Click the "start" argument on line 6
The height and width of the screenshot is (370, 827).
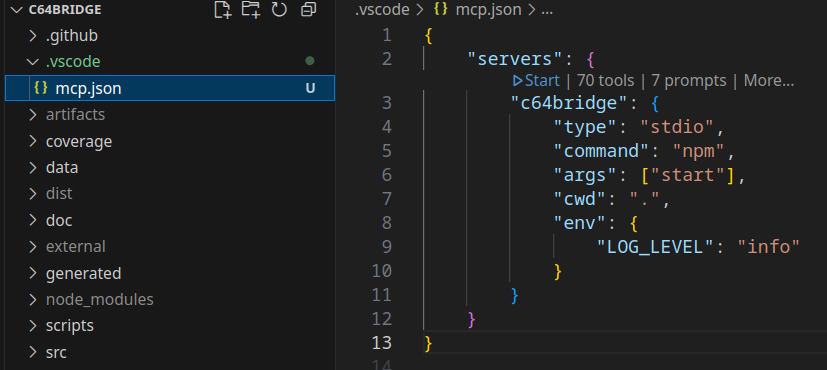(688, 175)
